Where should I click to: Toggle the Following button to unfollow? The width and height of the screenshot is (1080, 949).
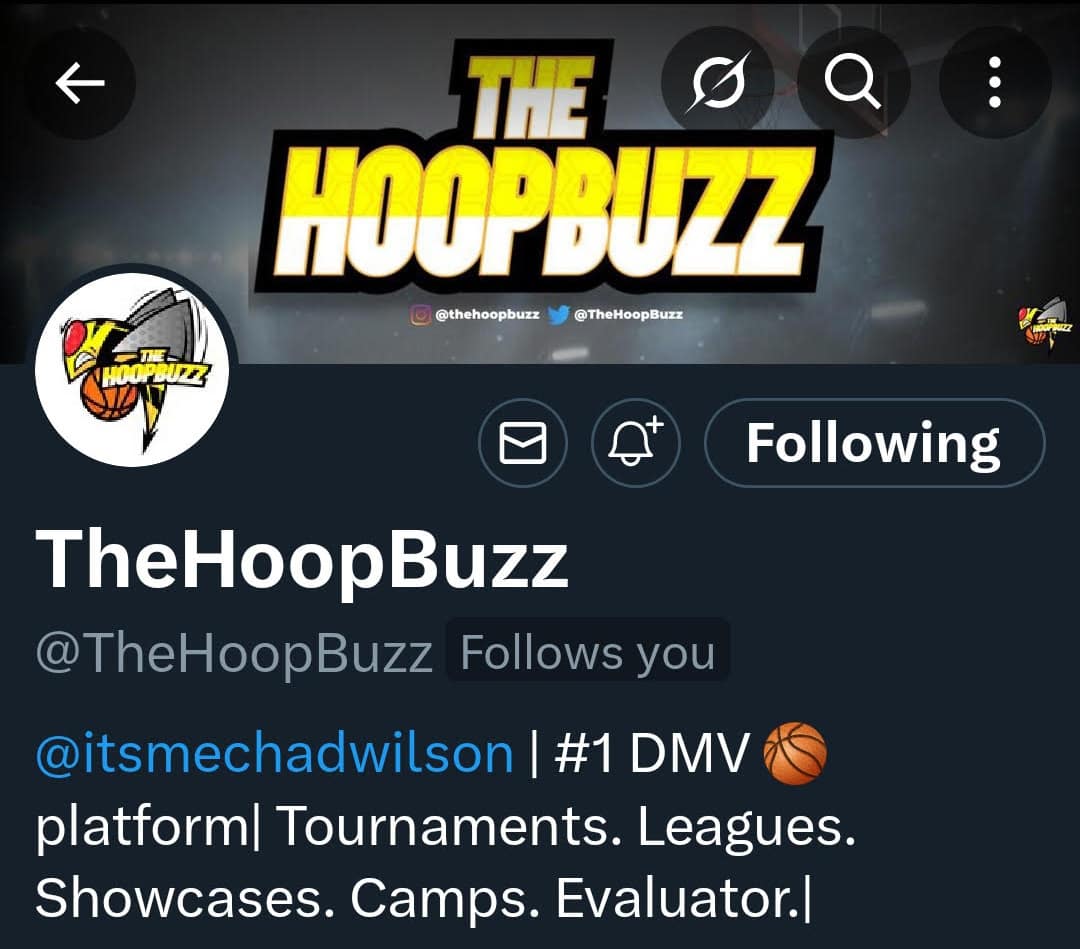875,443
